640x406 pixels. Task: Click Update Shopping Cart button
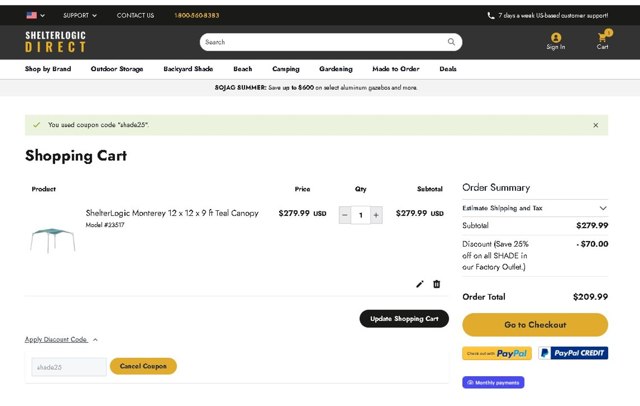click(404, 319)
